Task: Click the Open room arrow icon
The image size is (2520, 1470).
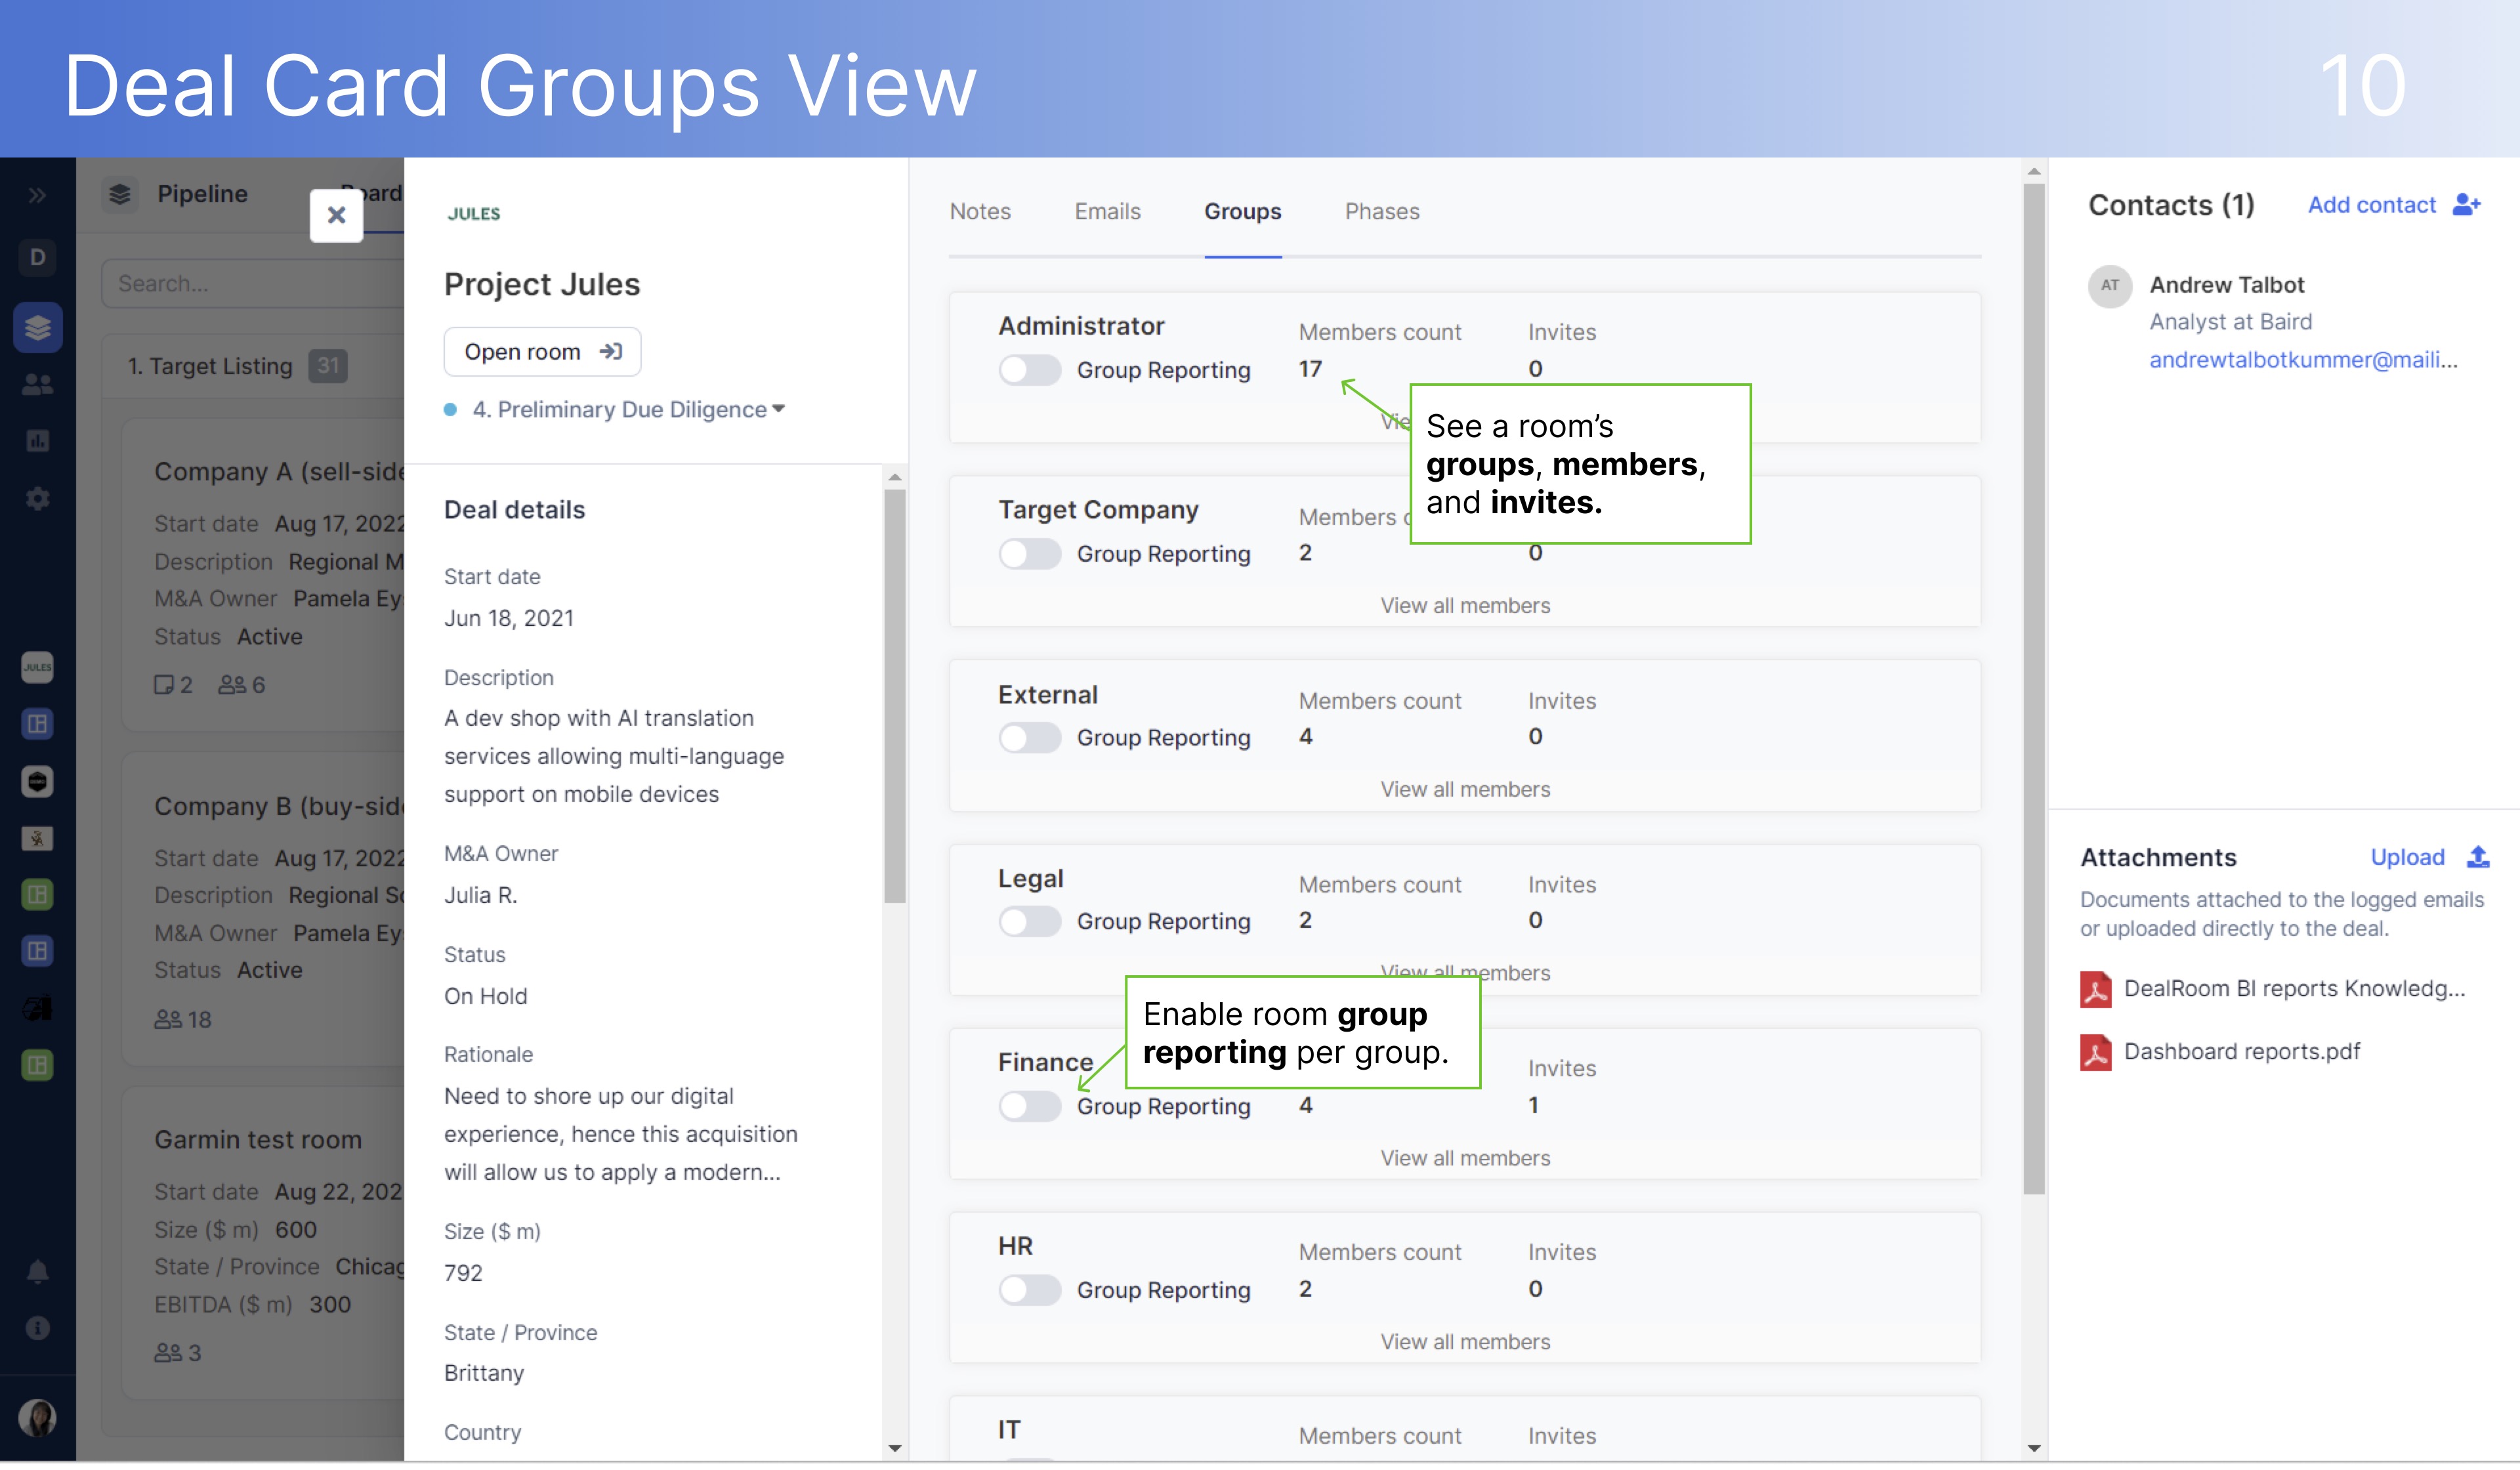Action: point(612,351)
